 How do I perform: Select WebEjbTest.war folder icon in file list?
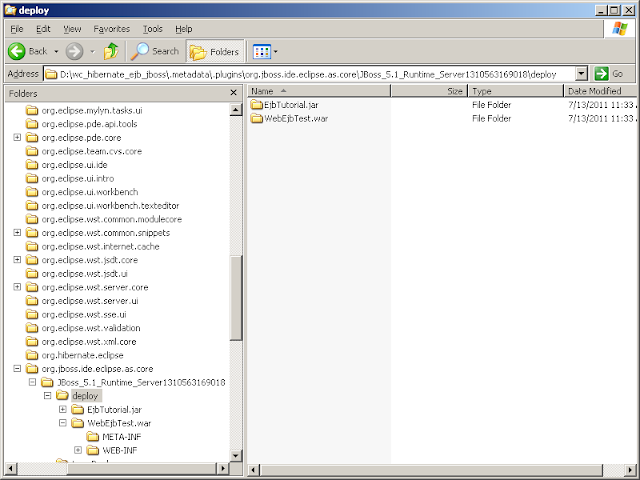[257, 118]
